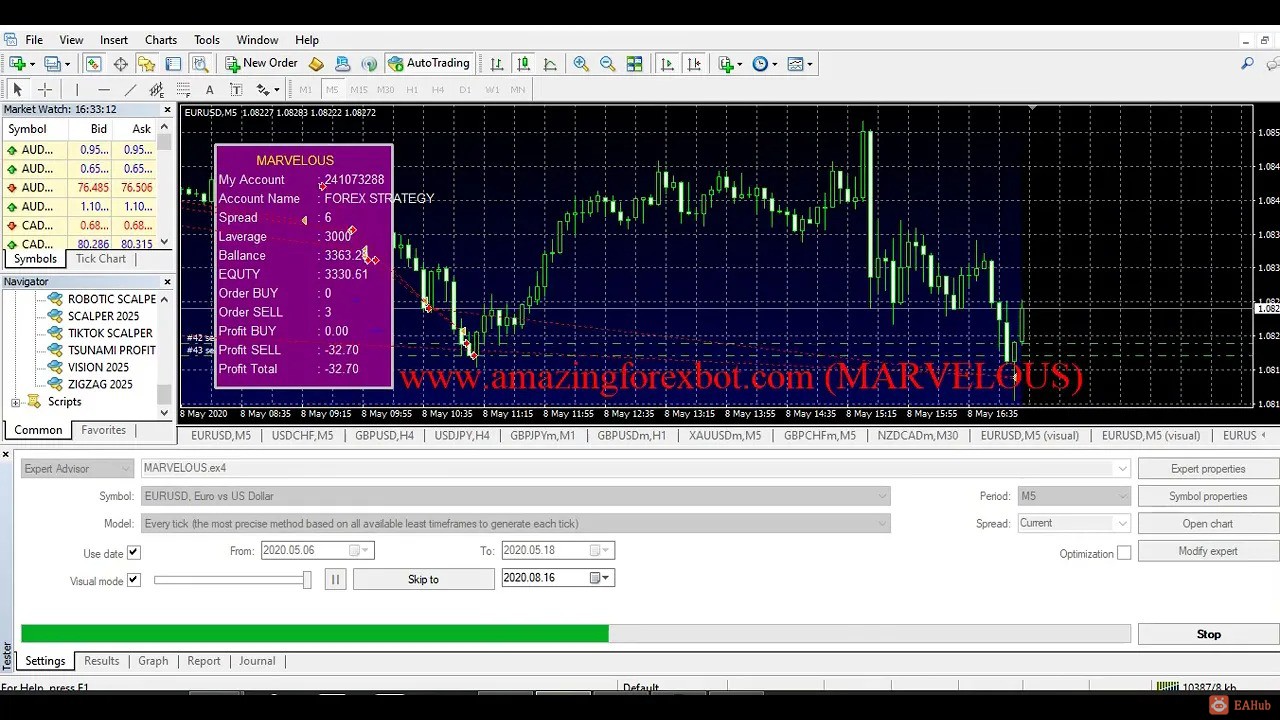Draw a horizontal line tool

[104, 90]
